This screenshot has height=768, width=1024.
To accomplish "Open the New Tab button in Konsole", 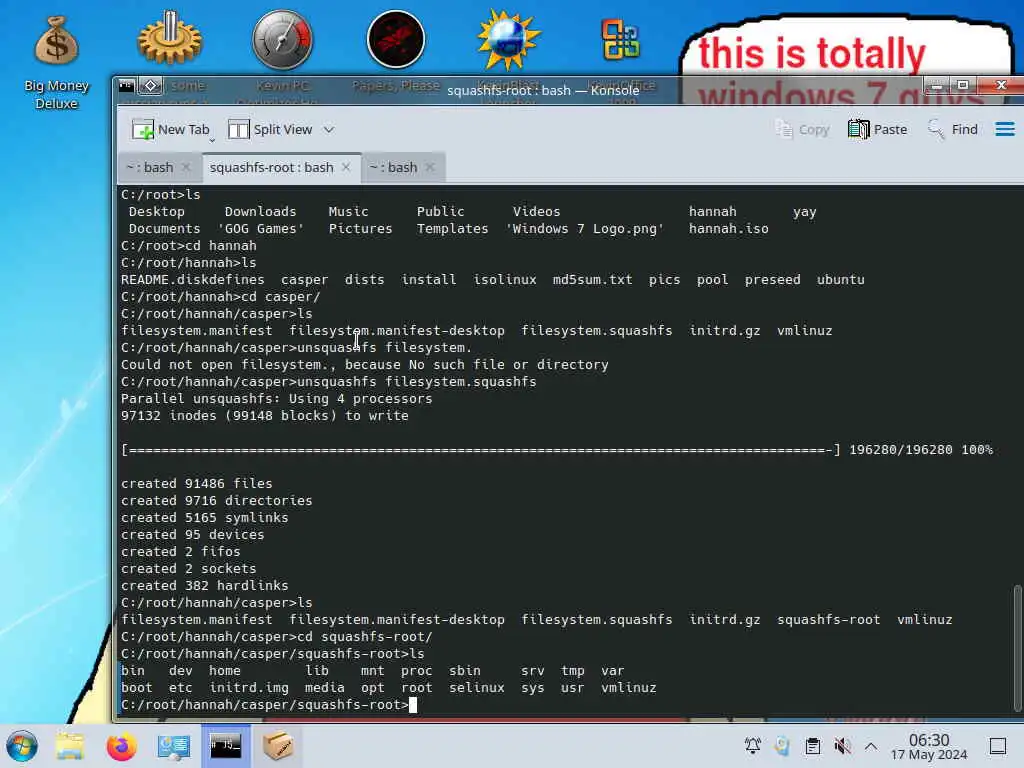I will pyautogui.click(x=170, y=129).
